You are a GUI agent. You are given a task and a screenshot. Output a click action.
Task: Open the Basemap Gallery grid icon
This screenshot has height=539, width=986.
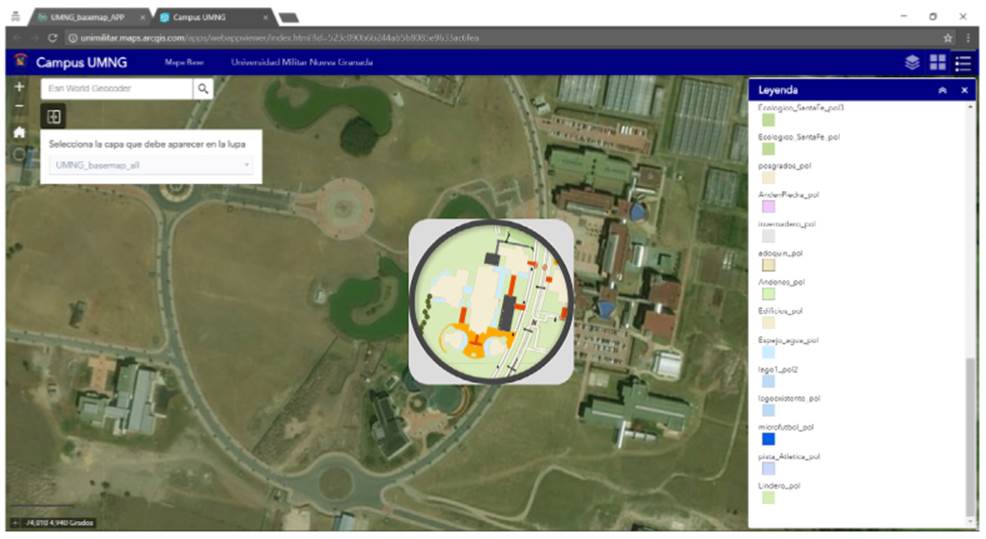[937, 62]
